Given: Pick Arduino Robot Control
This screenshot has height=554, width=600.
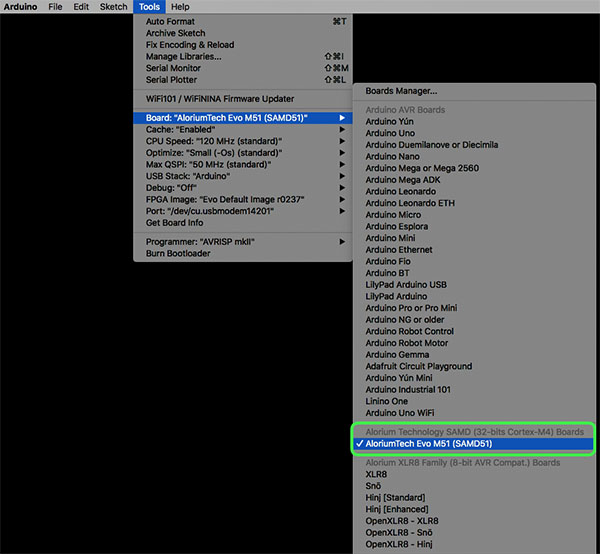Looking at the screenshot, I should pyautogui.click(x=474, y=332).
